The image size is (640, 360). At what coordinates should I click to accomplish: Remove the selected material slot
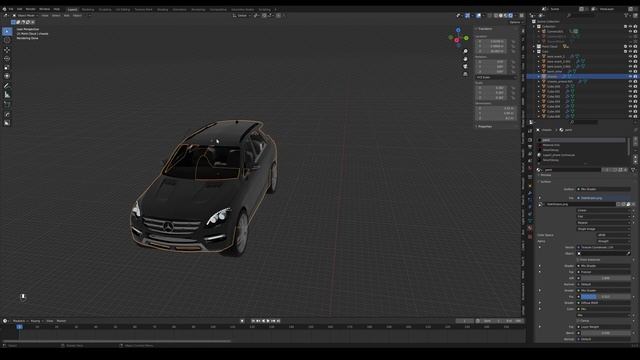tap(635, 144)
